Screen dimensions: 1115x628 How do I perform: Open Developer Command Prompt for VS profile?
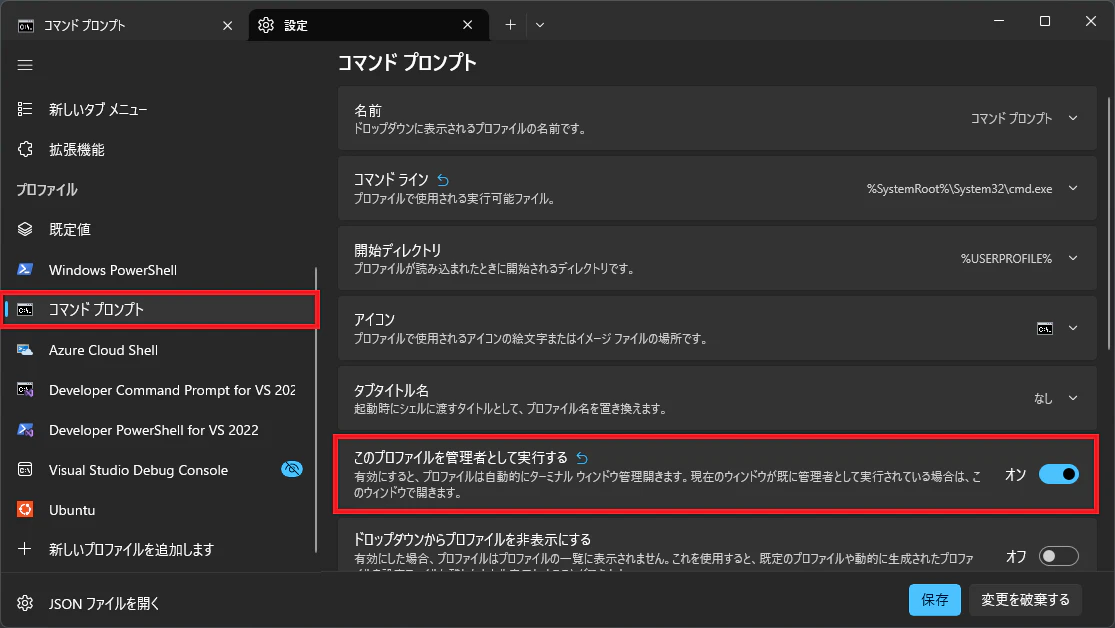click(x=159, y=390)
